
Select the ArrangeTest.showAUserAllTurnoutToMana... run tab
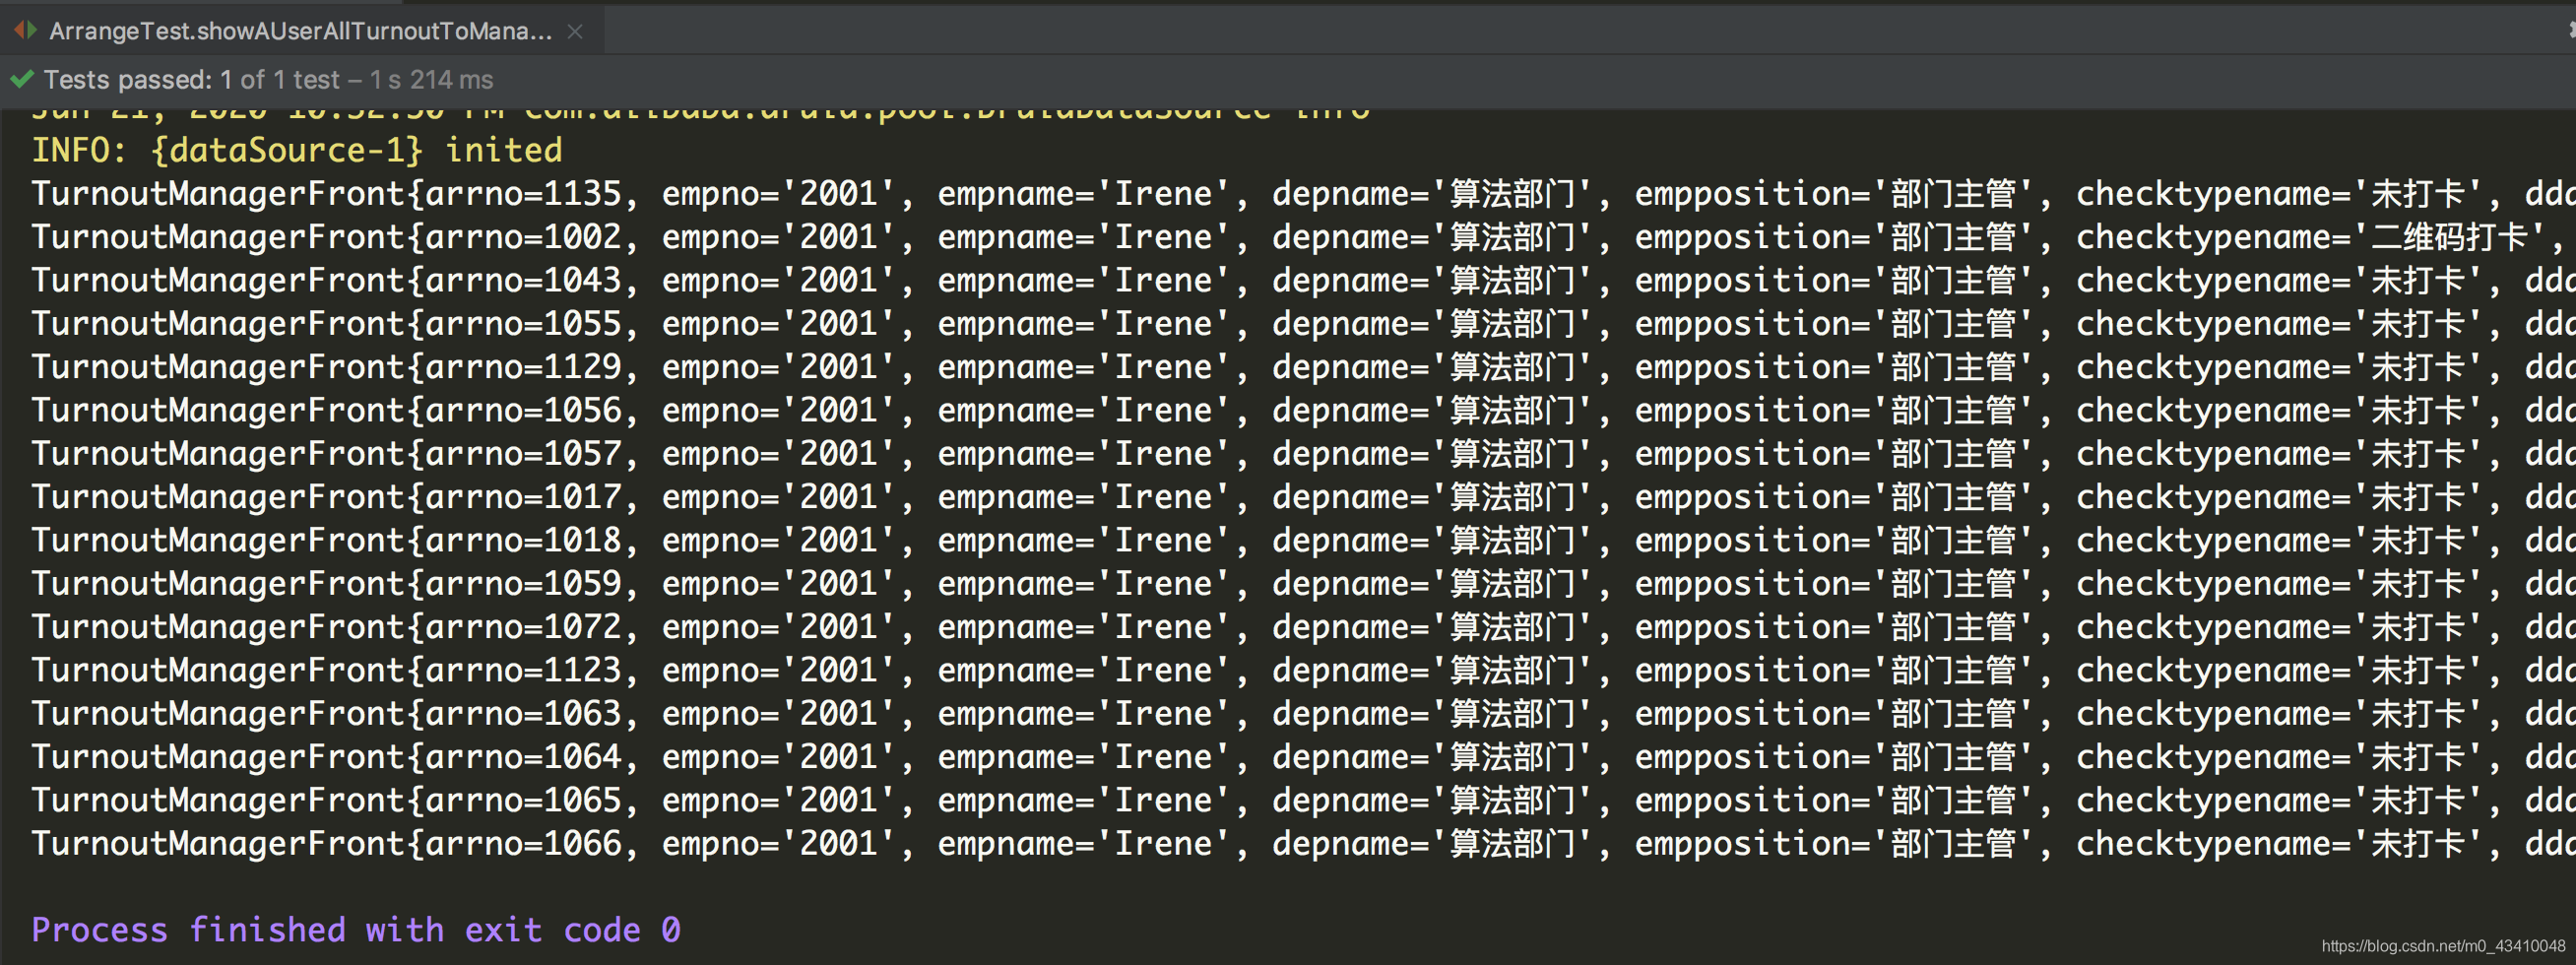point(300,31)
